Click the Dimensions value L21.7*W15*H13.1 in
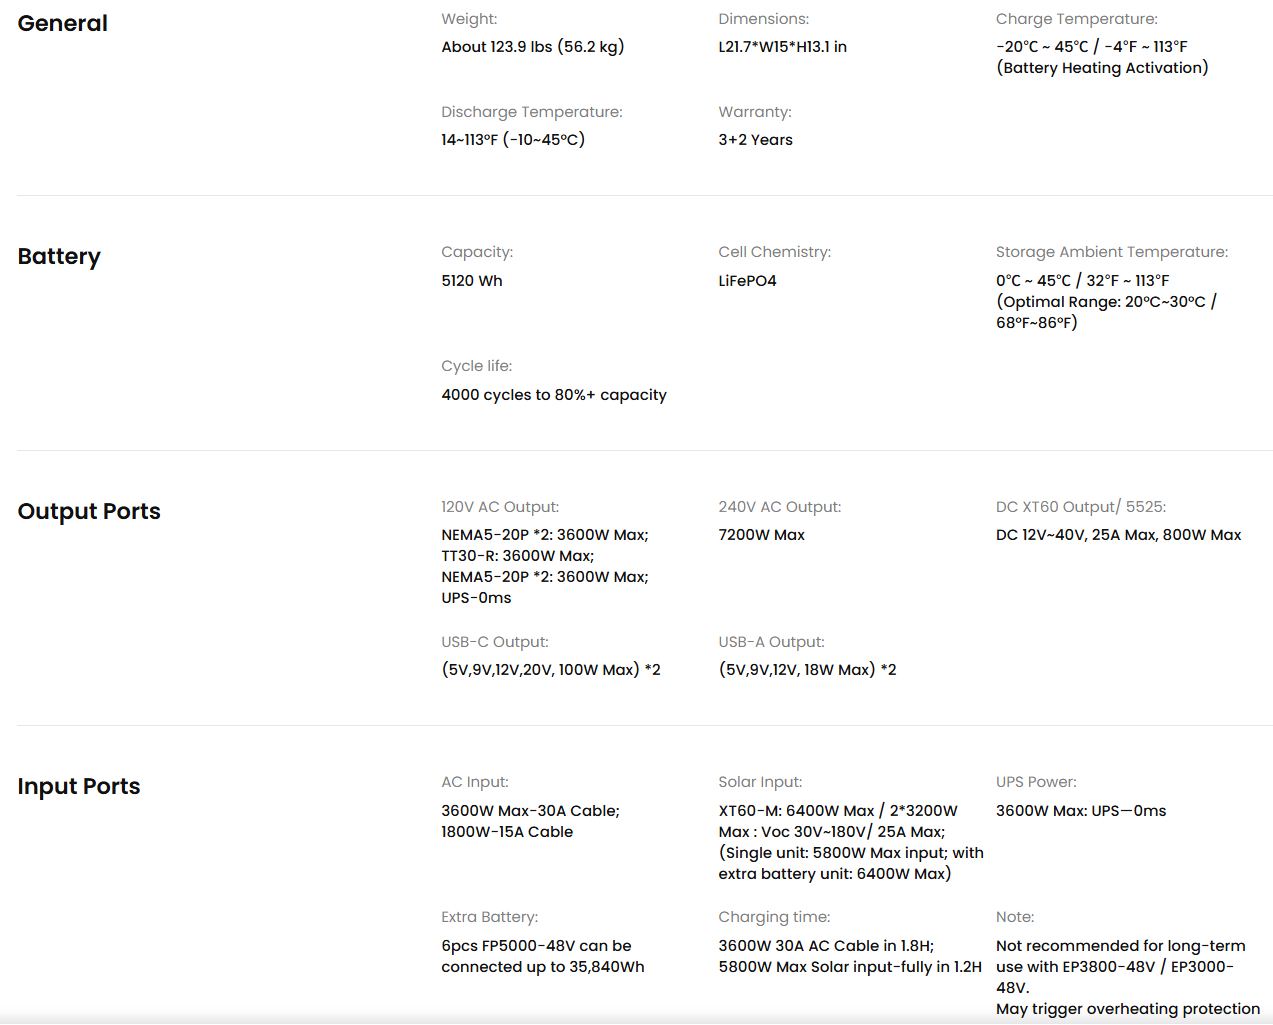This screenshot has height=1025, width=1273. [782, 47]
